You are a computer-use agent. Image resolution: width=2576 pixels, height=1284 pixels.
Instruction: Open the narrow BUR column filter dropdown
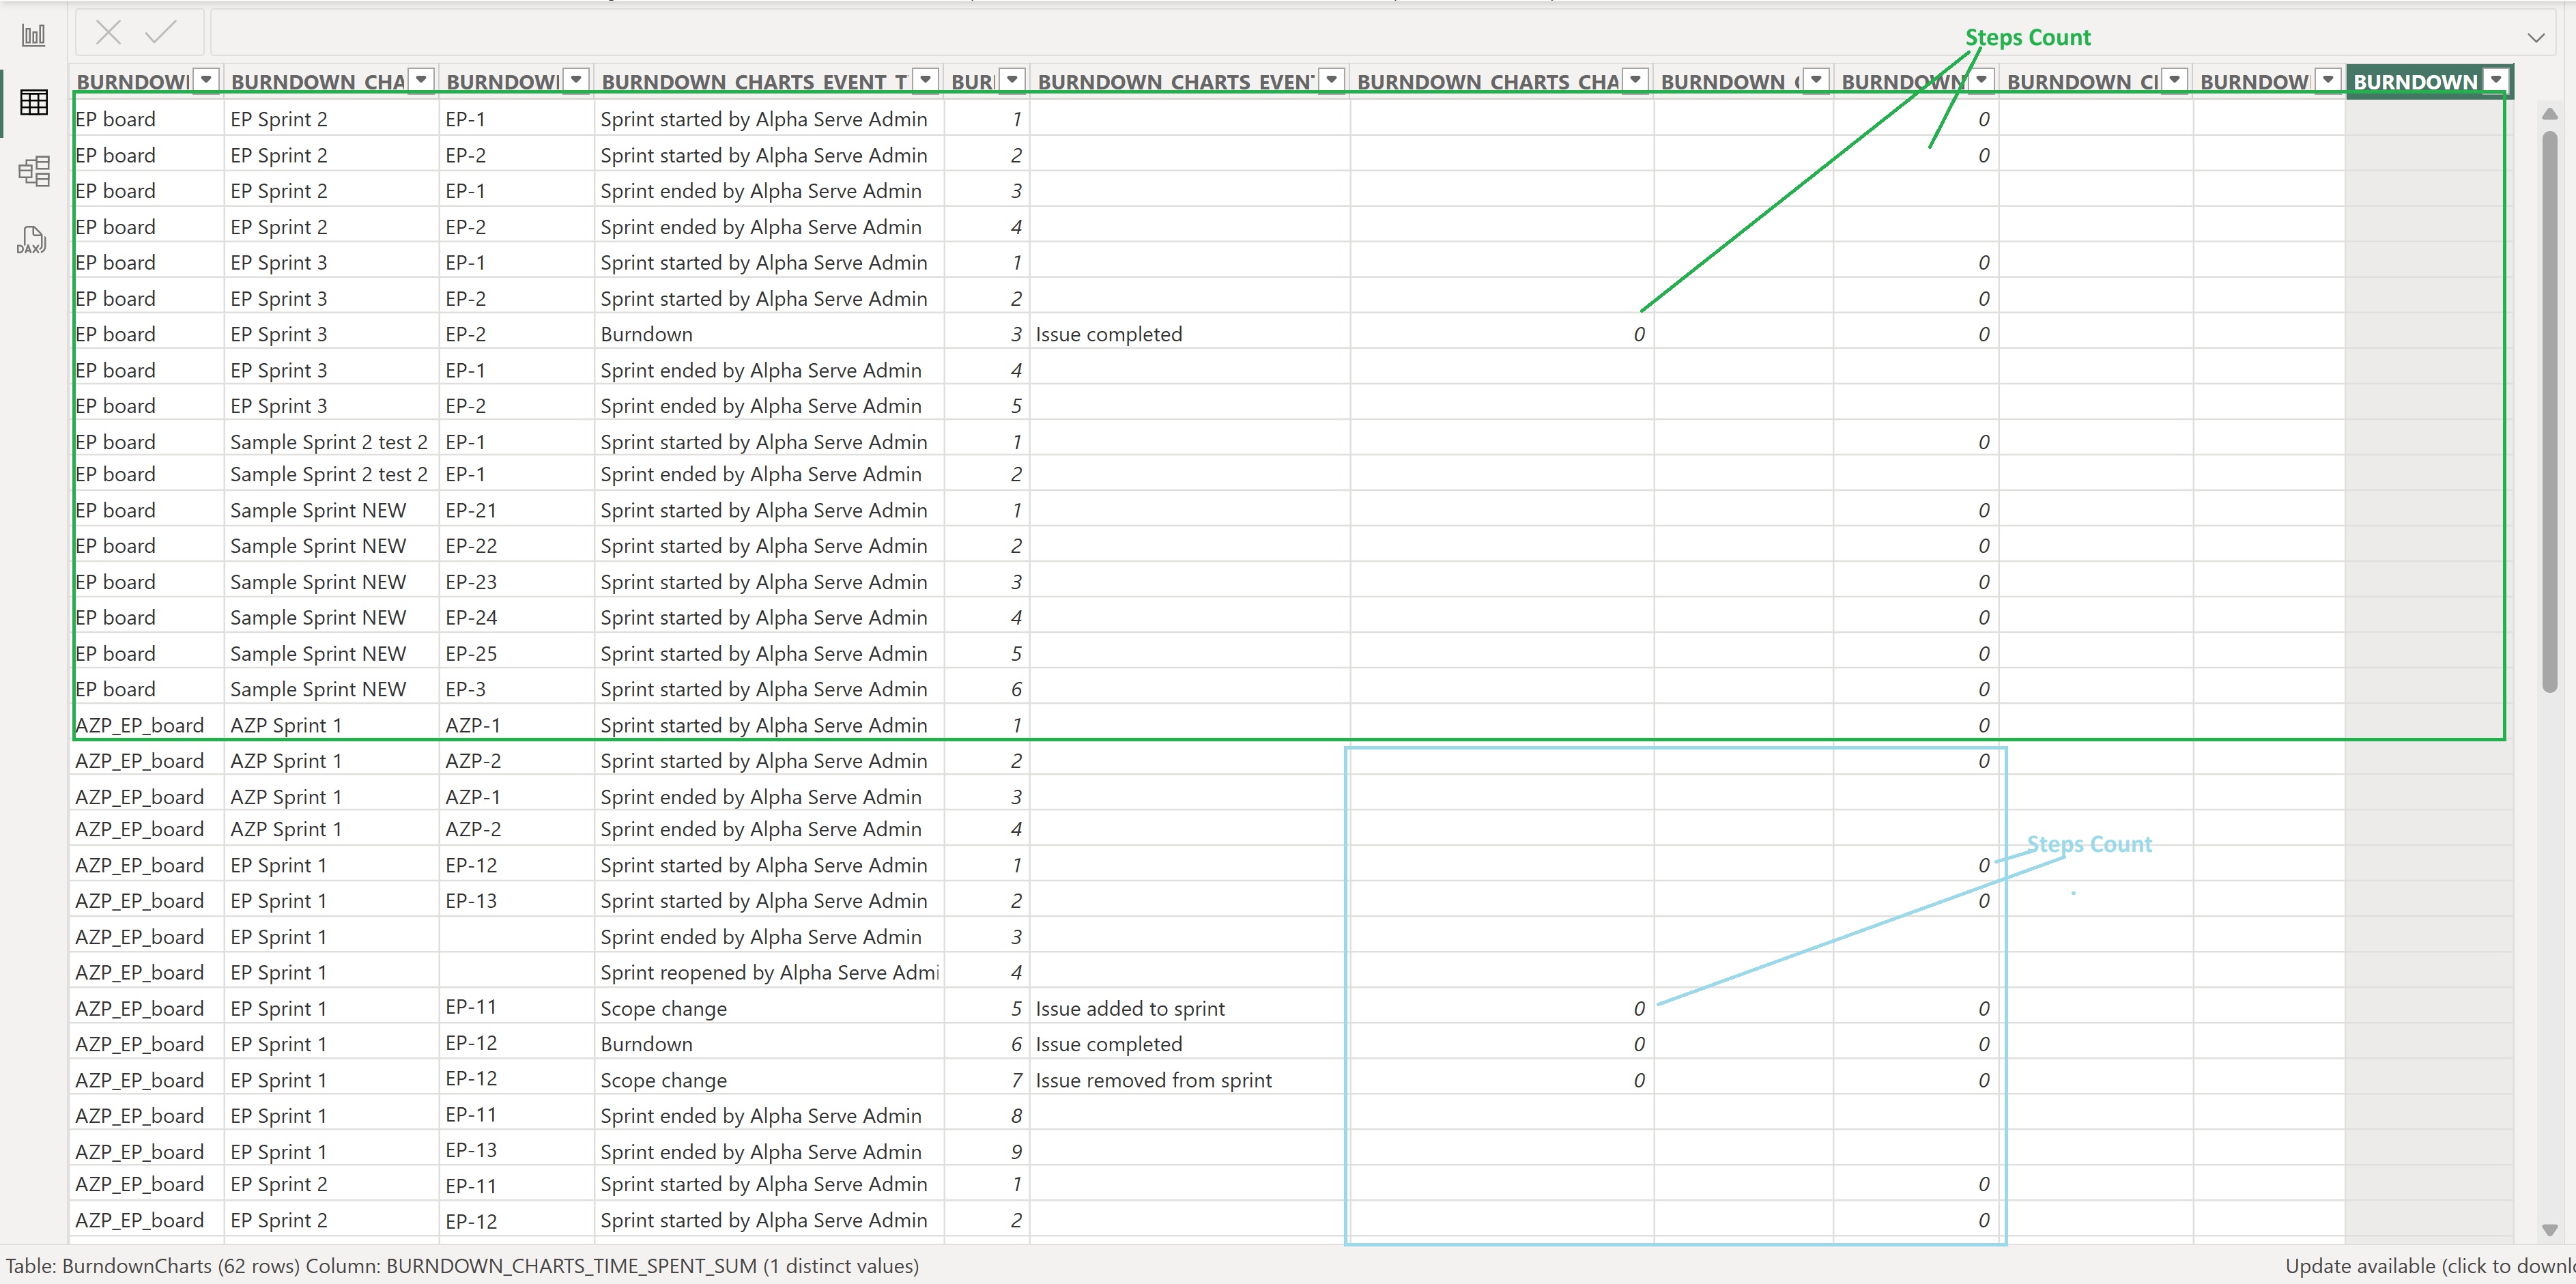(1012, 80)
